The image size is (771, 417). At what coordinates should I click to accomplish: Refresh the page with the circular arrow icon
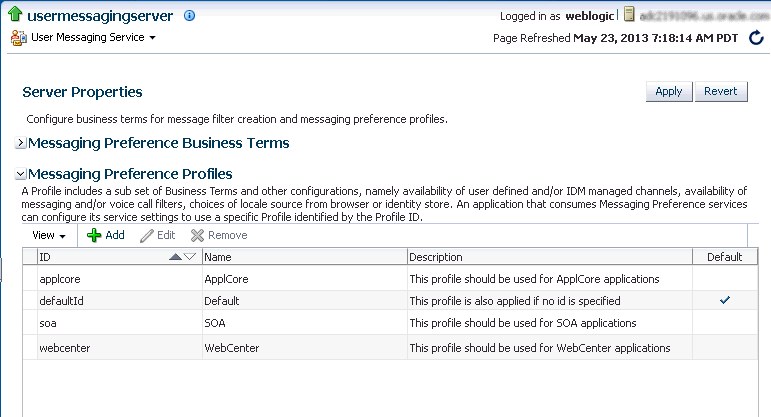[756, 37]
